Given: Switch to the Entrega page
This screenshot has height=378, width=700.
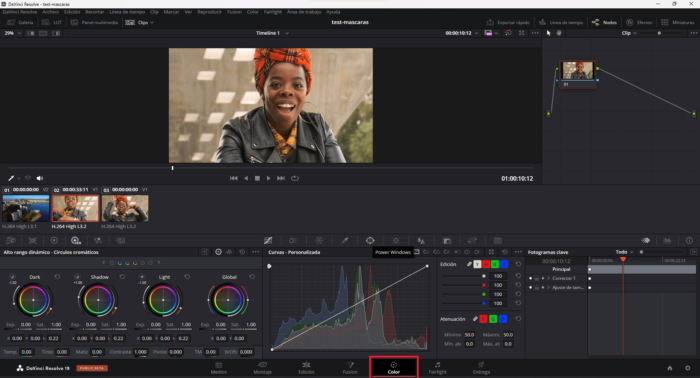Looking at the screenshot, I should click(x=481, y=368).
